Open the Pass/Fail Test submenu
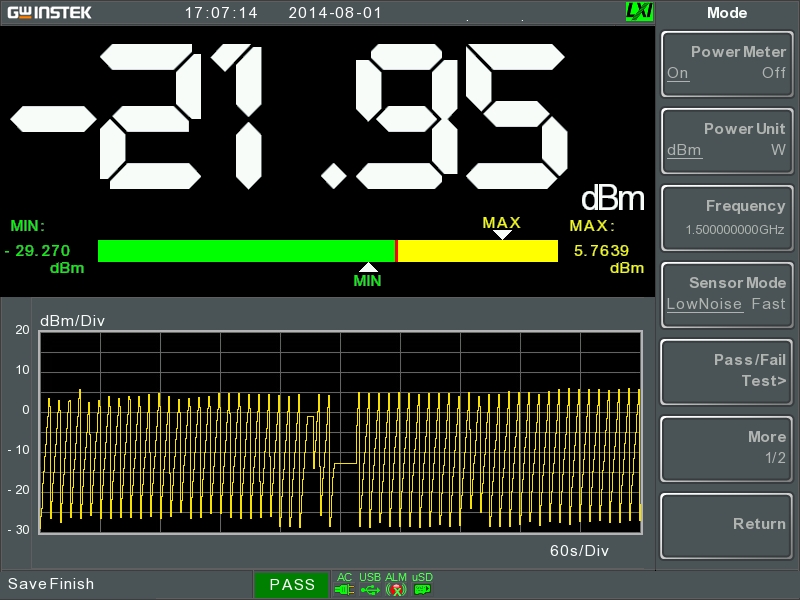This screenshot has height=600, width=800. [727, 371]
